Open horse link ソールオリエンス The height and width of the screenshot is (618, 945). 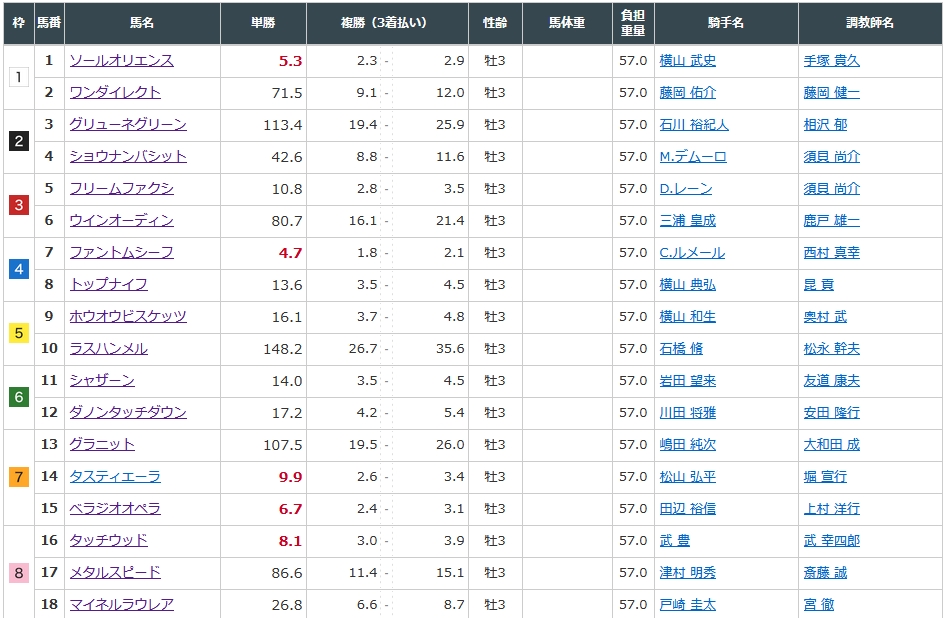(121, 61)
